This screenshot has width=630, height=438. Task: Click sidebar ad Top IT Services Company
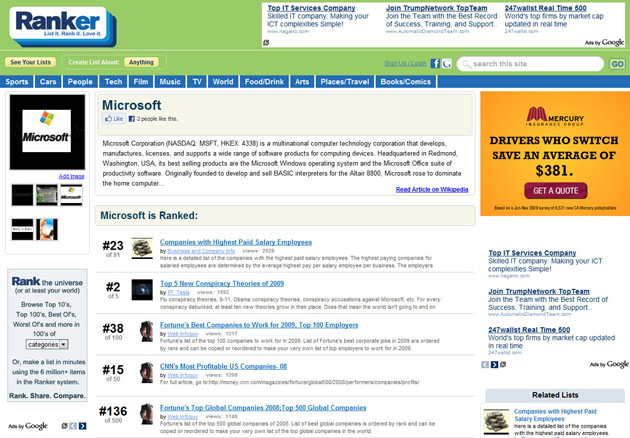pyautogui.click(x=532, y=253)
